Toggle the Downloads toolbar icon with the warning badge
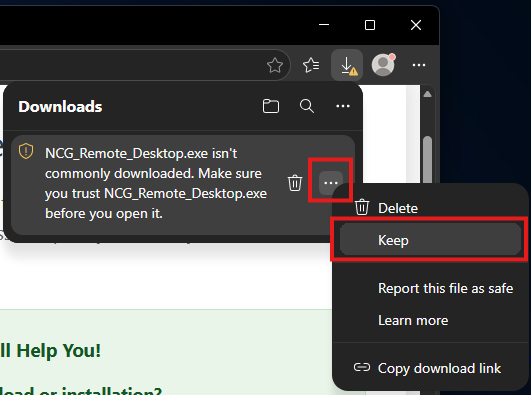This screenshot has width=531, height=395. point(347,65)
